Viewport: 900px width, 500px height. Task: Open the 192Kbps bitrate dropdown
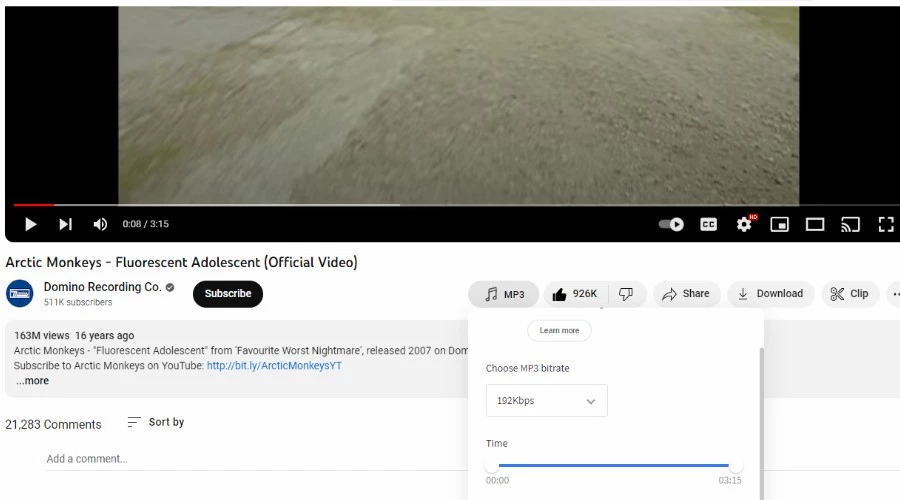pyautogui.click(x=546, y=401)
